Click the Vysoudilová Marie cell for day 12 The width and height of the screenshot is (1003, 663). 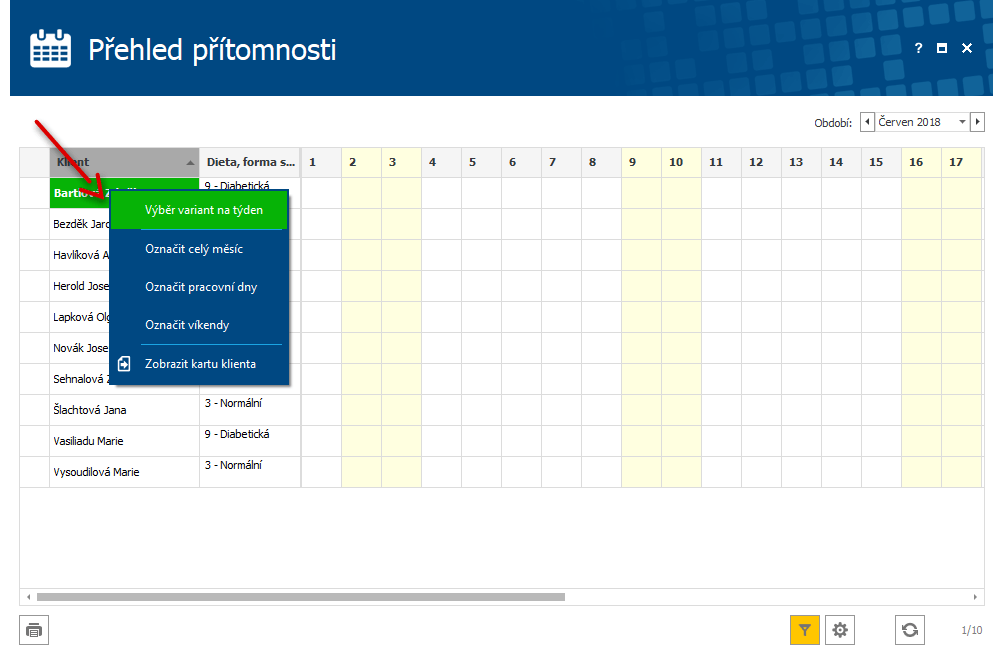pyautogui.click(x=761, y=472)
